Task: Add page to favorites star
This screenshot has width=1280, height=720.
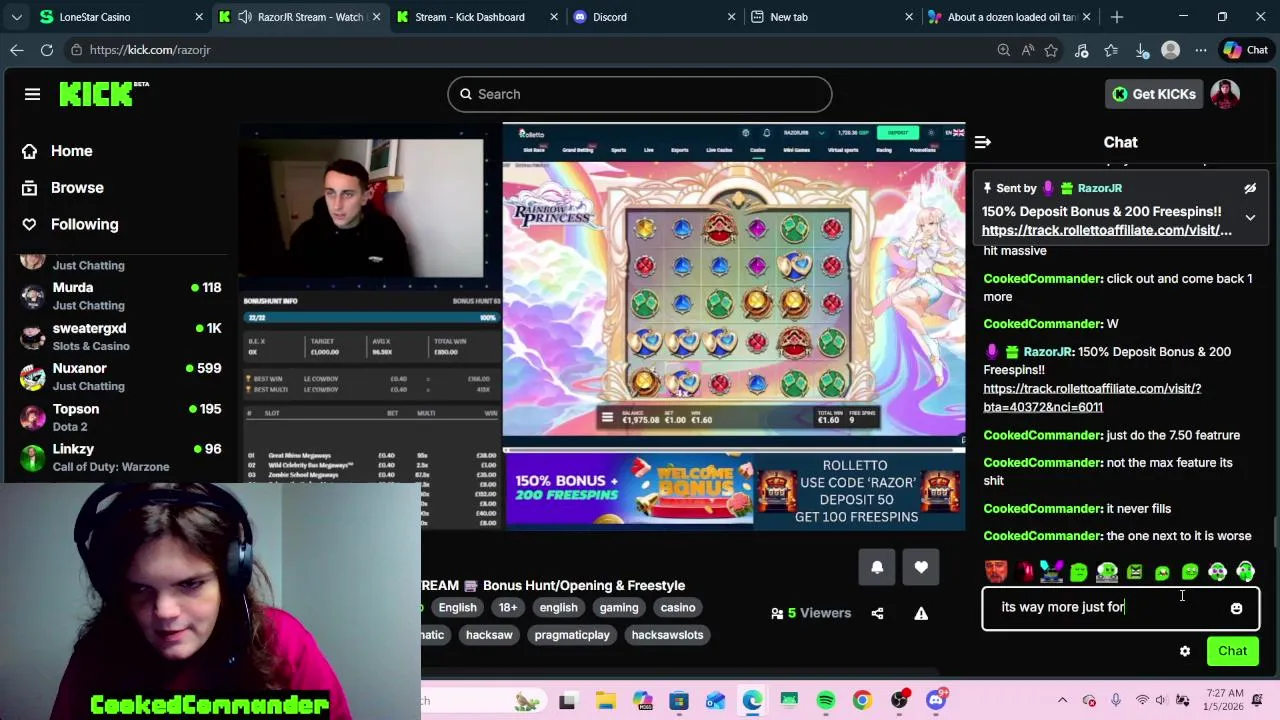Action: click(x=1051, y=50)
